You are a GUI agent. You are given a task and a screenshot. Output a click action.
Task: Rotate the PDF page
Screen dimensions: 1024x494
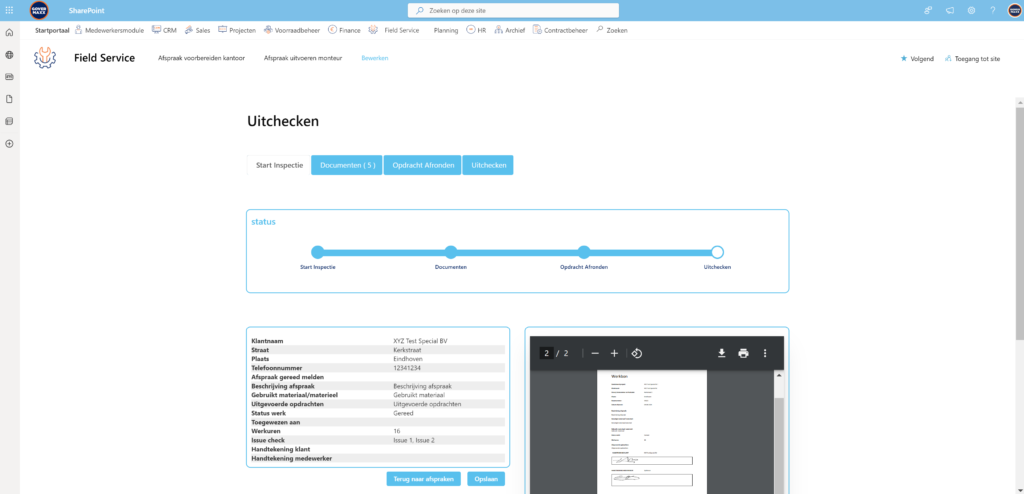pyautogui.click(x=637, y=353)
